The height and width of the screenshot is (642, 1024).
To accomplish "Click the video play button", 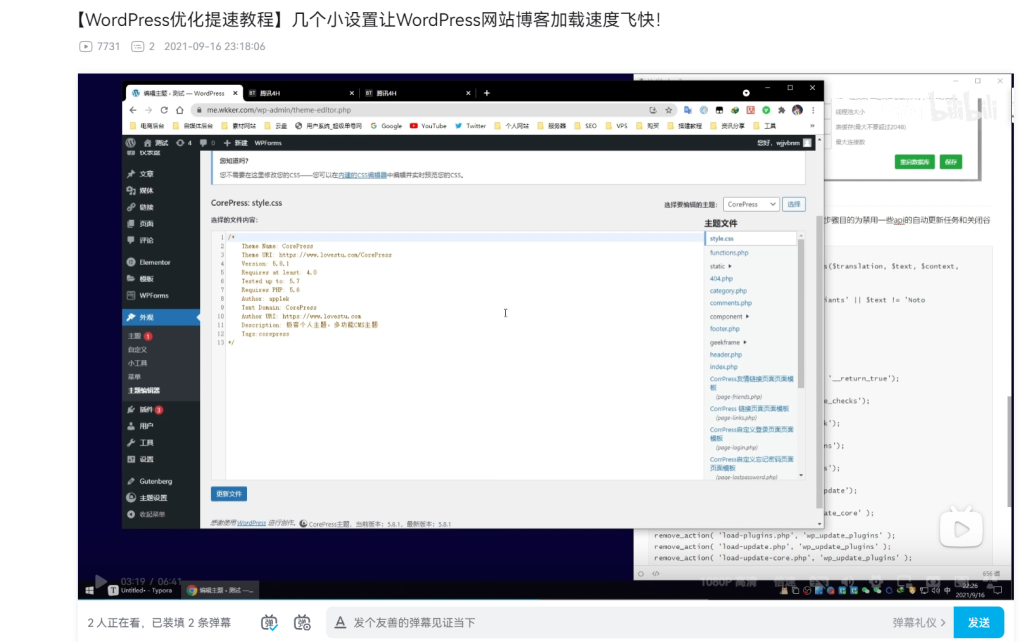I will [101, 581].
